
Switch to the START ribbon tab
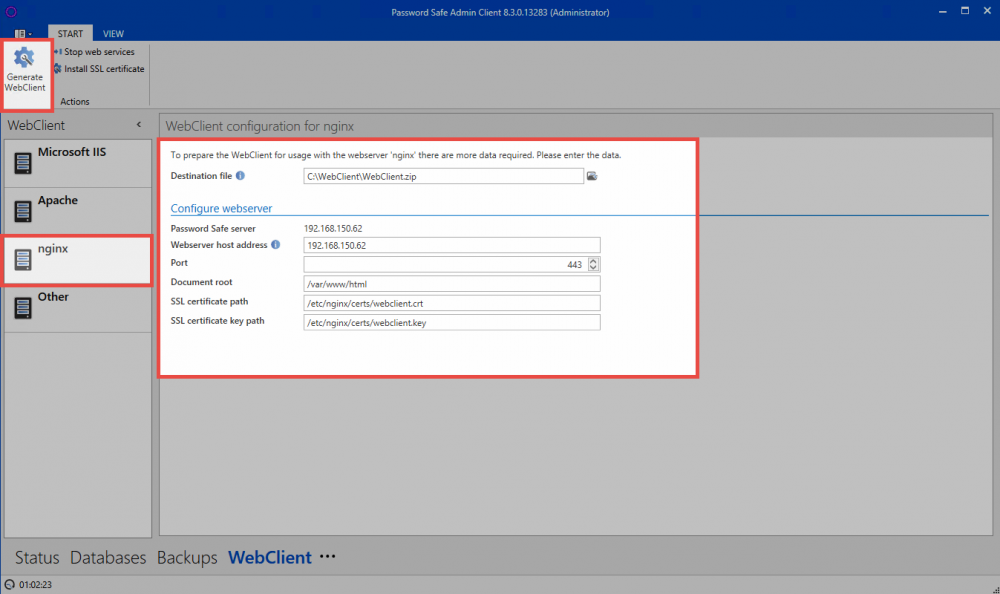(x=70, y=34)
